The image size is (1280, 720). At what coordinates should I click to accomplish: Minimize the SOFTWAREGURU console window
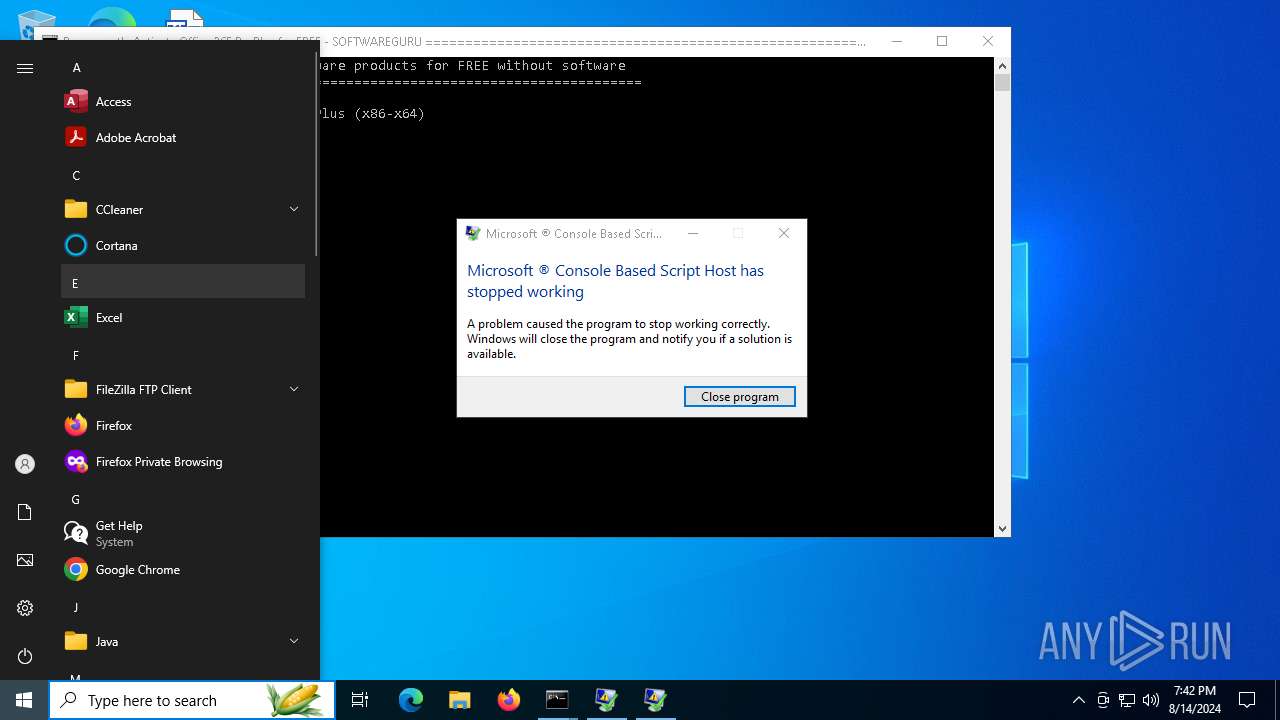[x=896, y=41]
